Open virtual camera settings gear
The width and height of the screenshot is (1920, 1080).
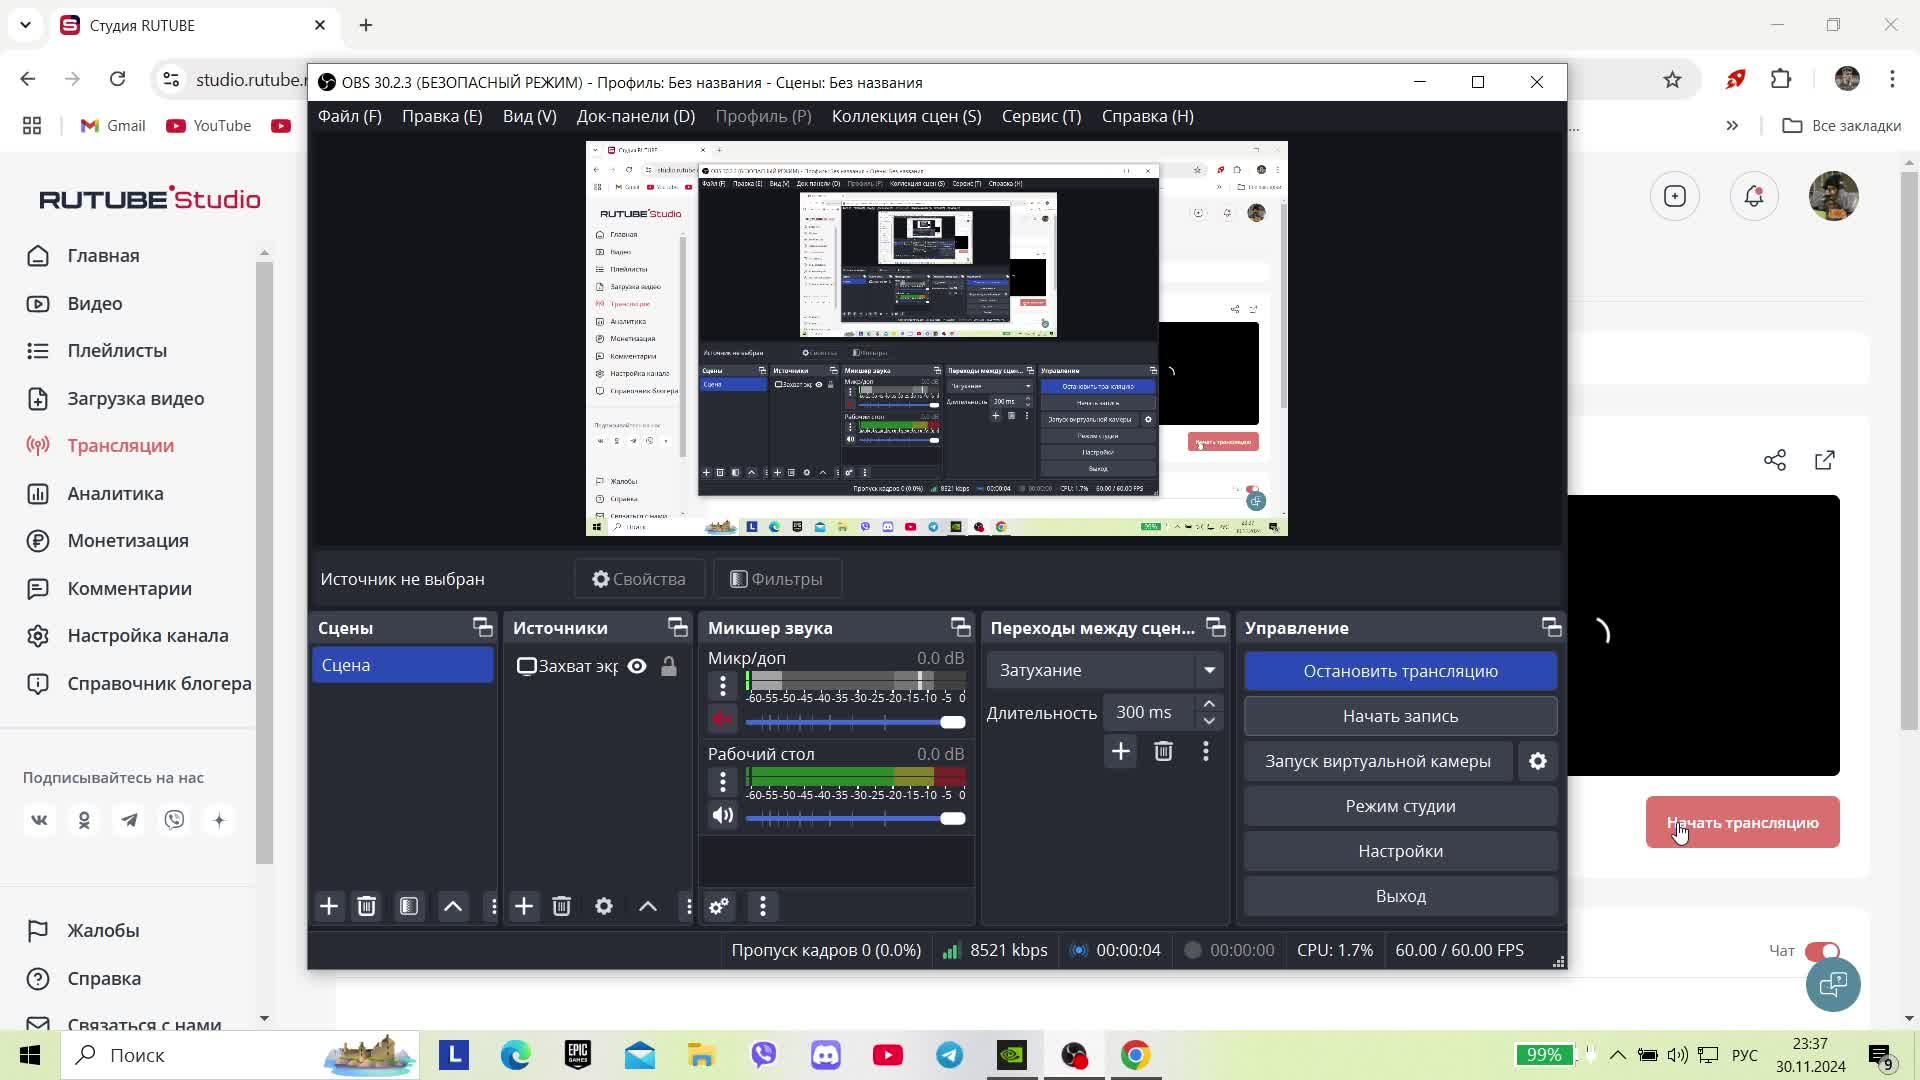pos(1538,761)
